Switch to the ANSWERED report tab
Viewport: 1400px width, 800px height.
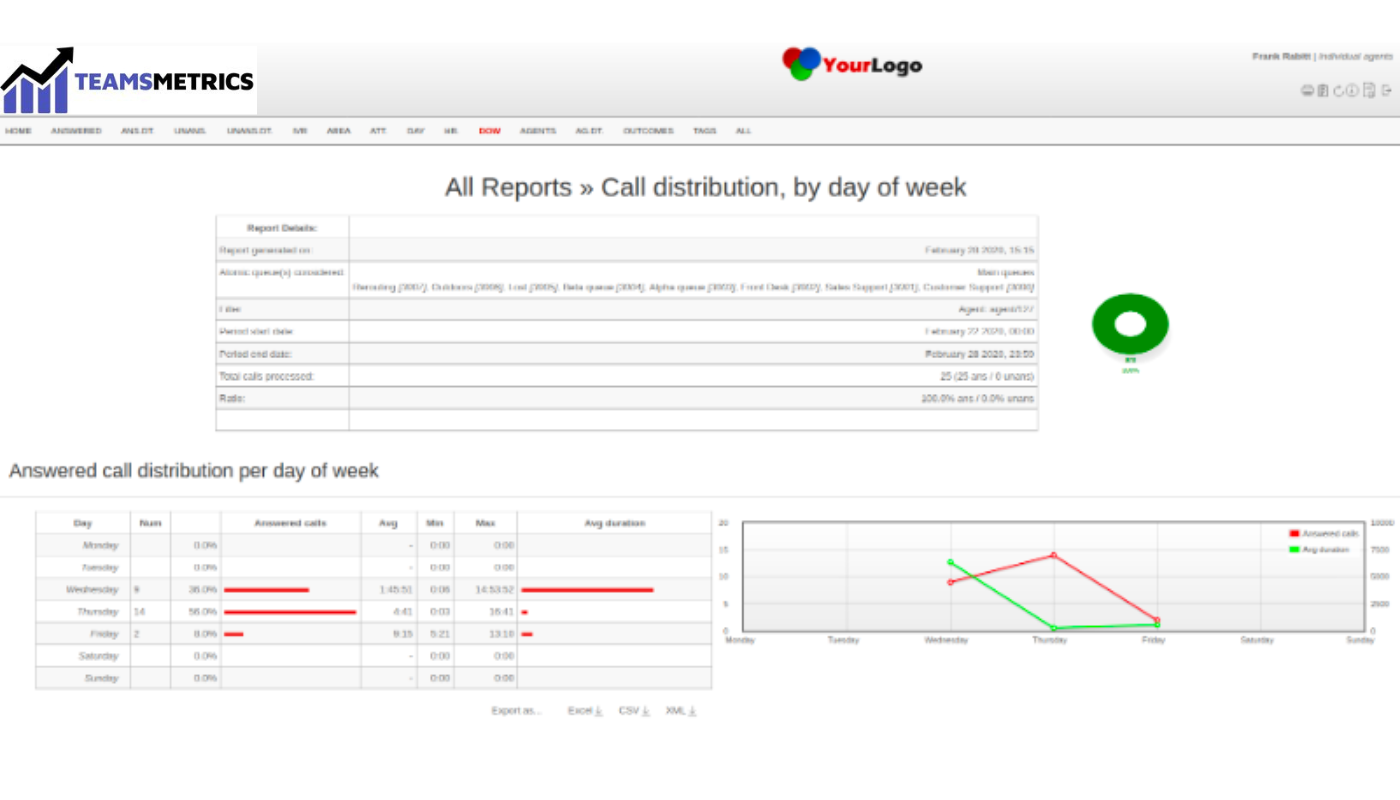[76, 131]
